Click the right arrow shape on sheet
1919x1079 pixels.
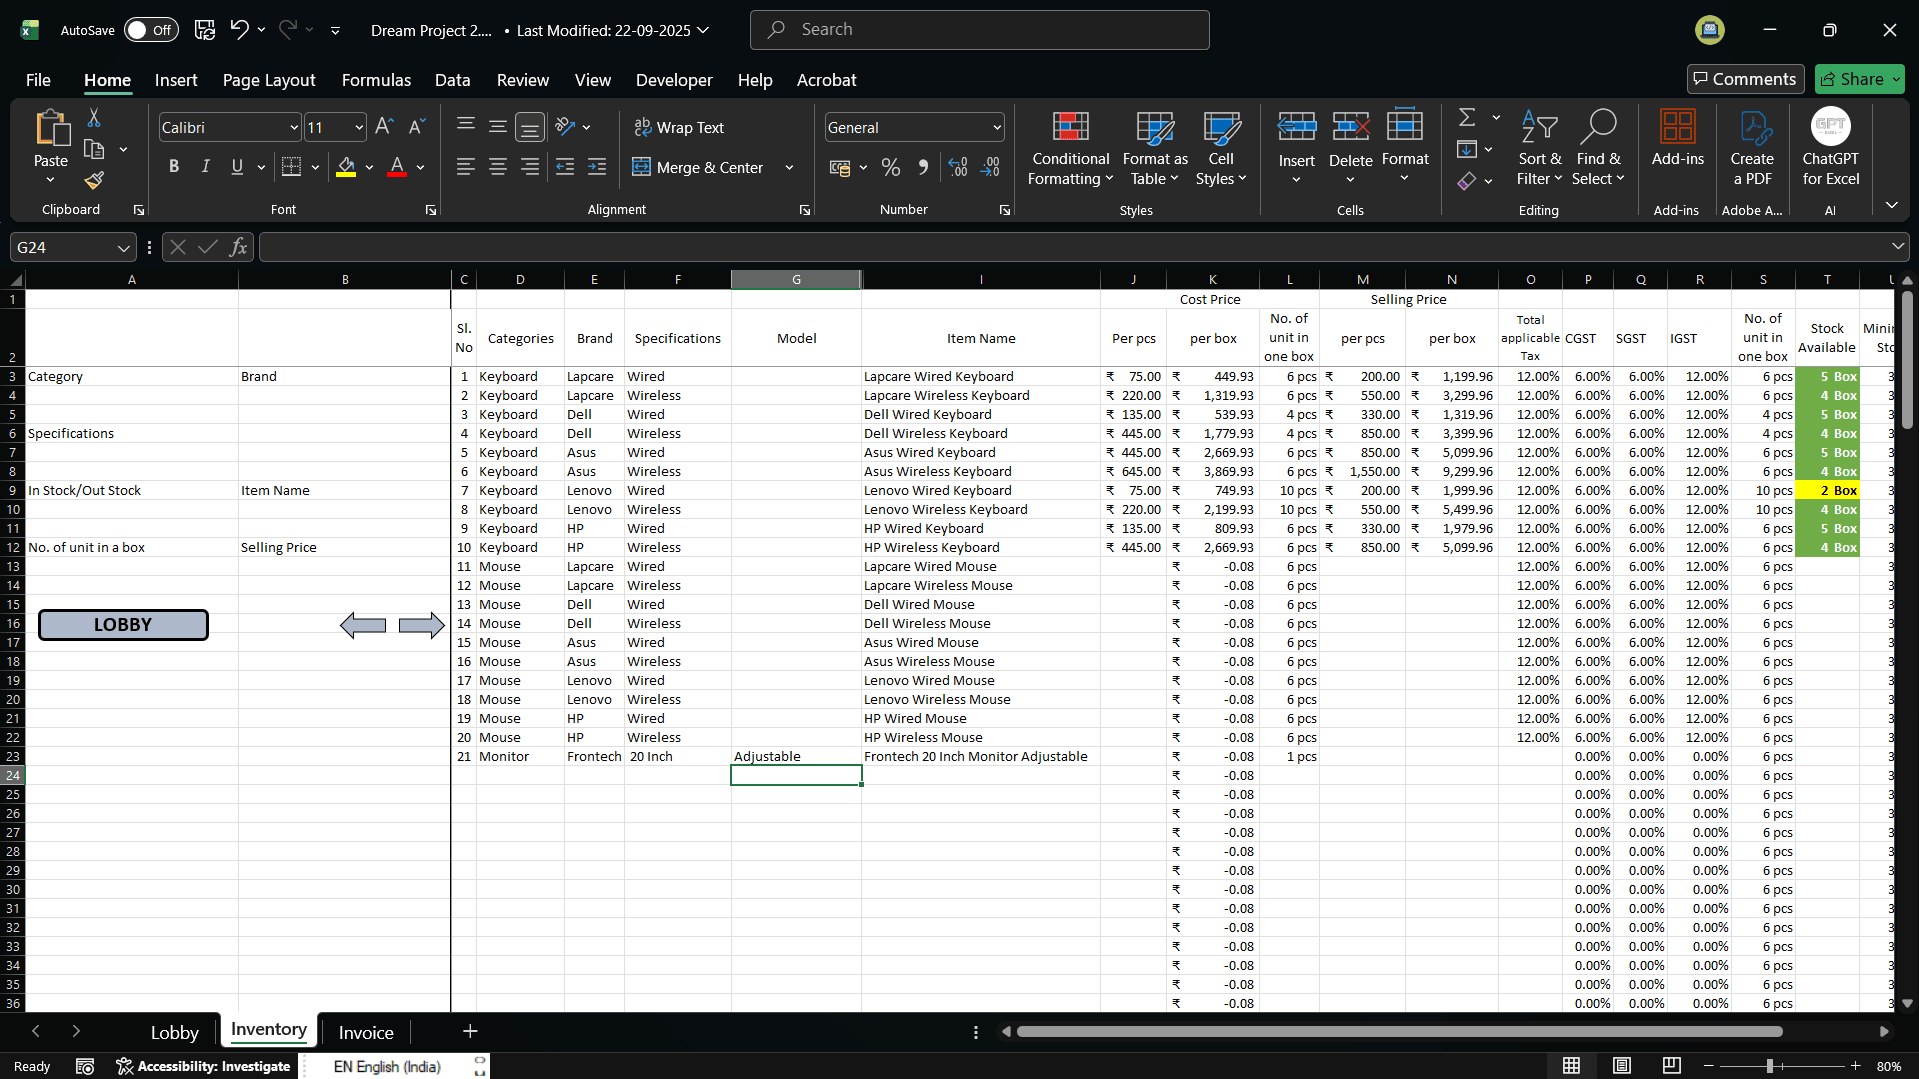tap(421, 625)
